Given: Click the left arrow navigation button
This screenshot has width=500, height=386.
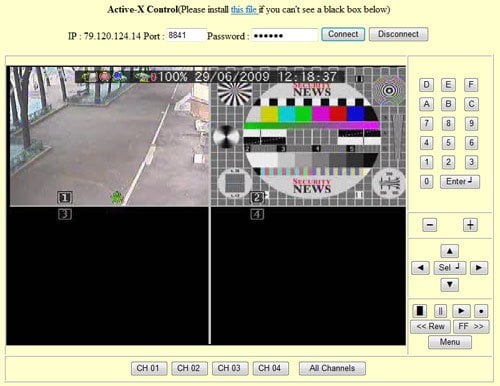Looking at the screenshot, I should click(x=420, y=268).
